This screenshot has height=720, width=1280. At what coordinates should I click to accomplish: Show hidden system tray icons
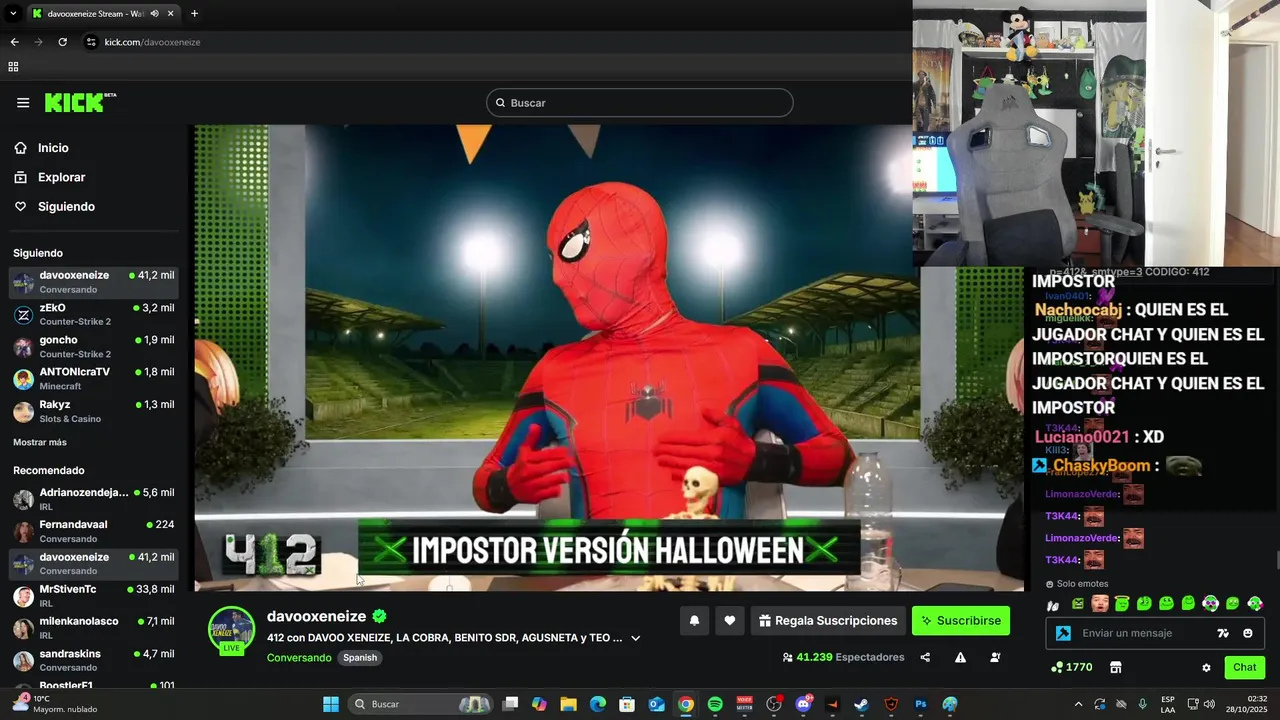coord(1078,704)
